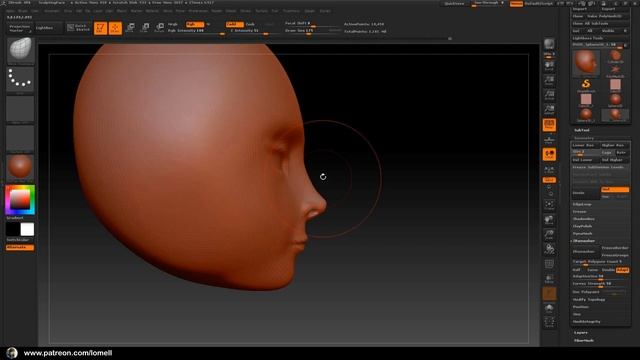640x360 pixels.
Task: Click the L.Sym icon in right shelf
Action: pos(549,170)
